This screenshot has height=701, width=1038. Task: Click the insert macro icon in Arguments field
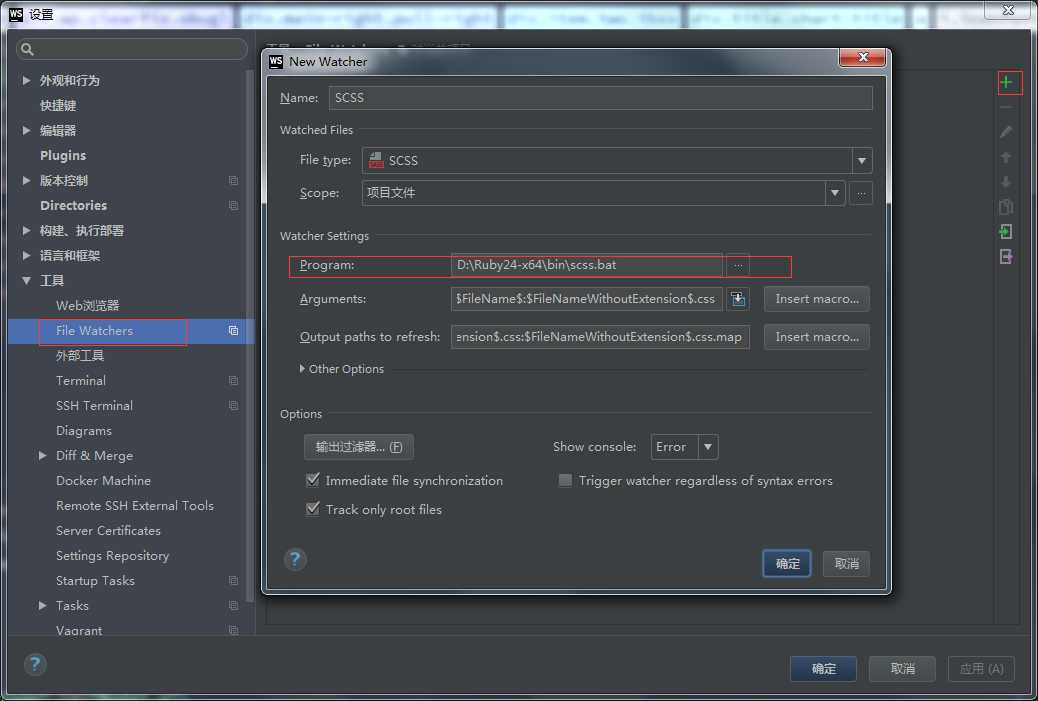[x=738, y=299]
